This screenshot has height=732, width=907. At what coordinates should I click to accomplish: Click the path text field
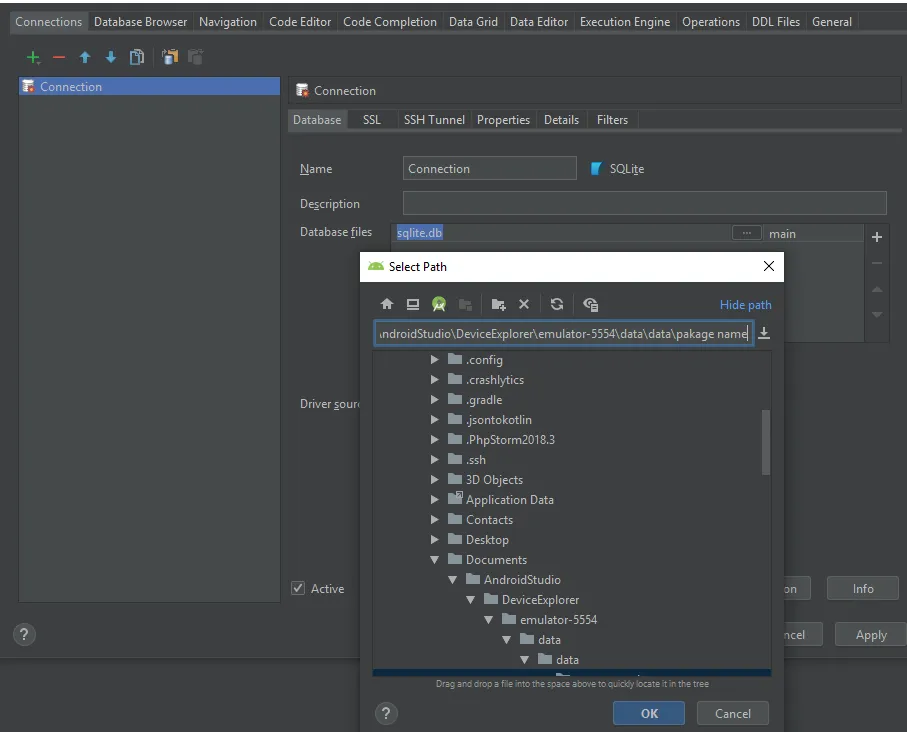pos(563,334)
